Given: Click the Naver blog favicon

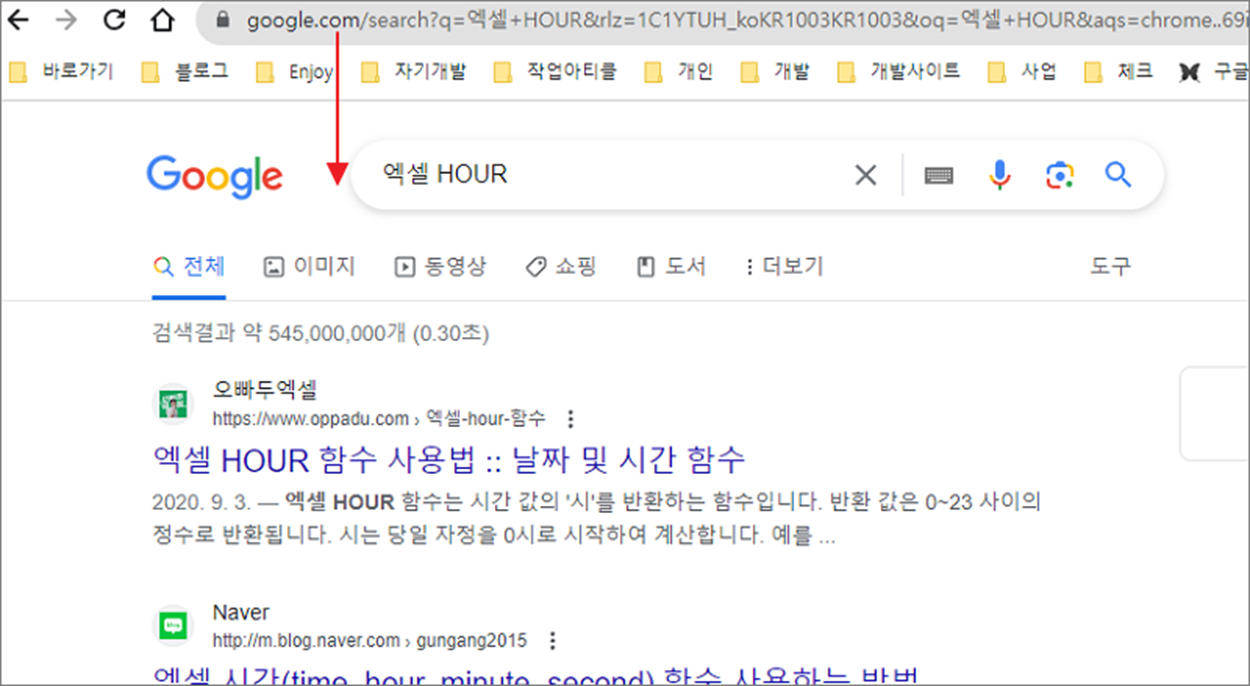Looking at the screenshot, I should point(173,626).
